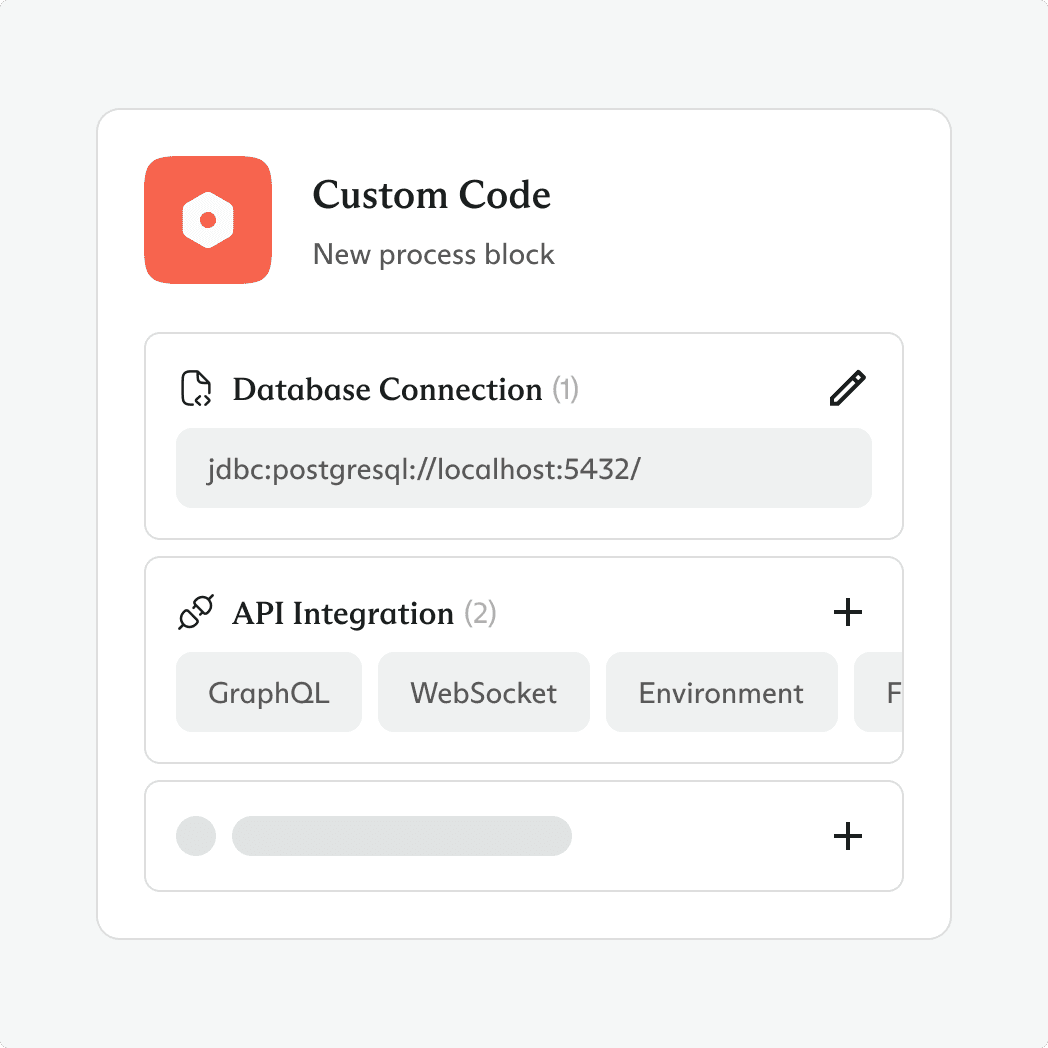Click the (1) count next to Database Connection
This screenshot has height=1048, width=1048.
566,389
